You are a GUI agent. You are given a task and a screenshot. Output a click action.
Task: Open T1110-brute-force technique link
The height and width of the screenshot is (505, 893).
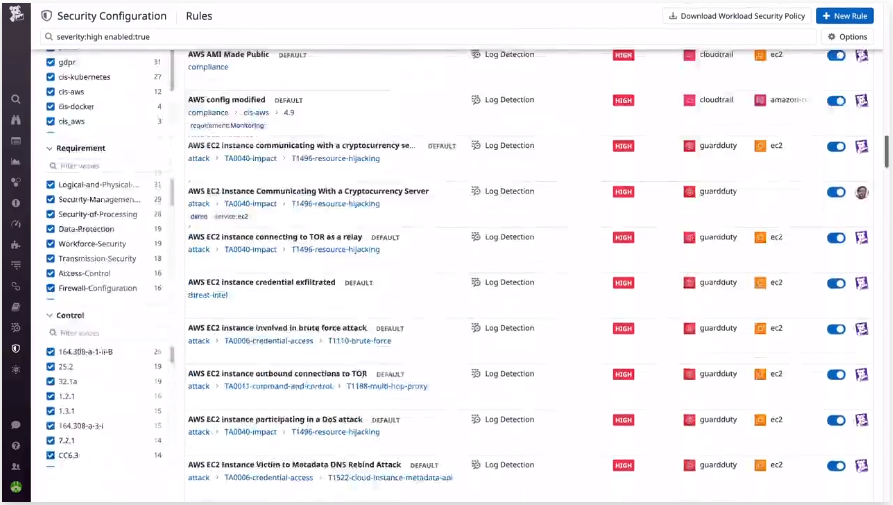tap(359, 341)
